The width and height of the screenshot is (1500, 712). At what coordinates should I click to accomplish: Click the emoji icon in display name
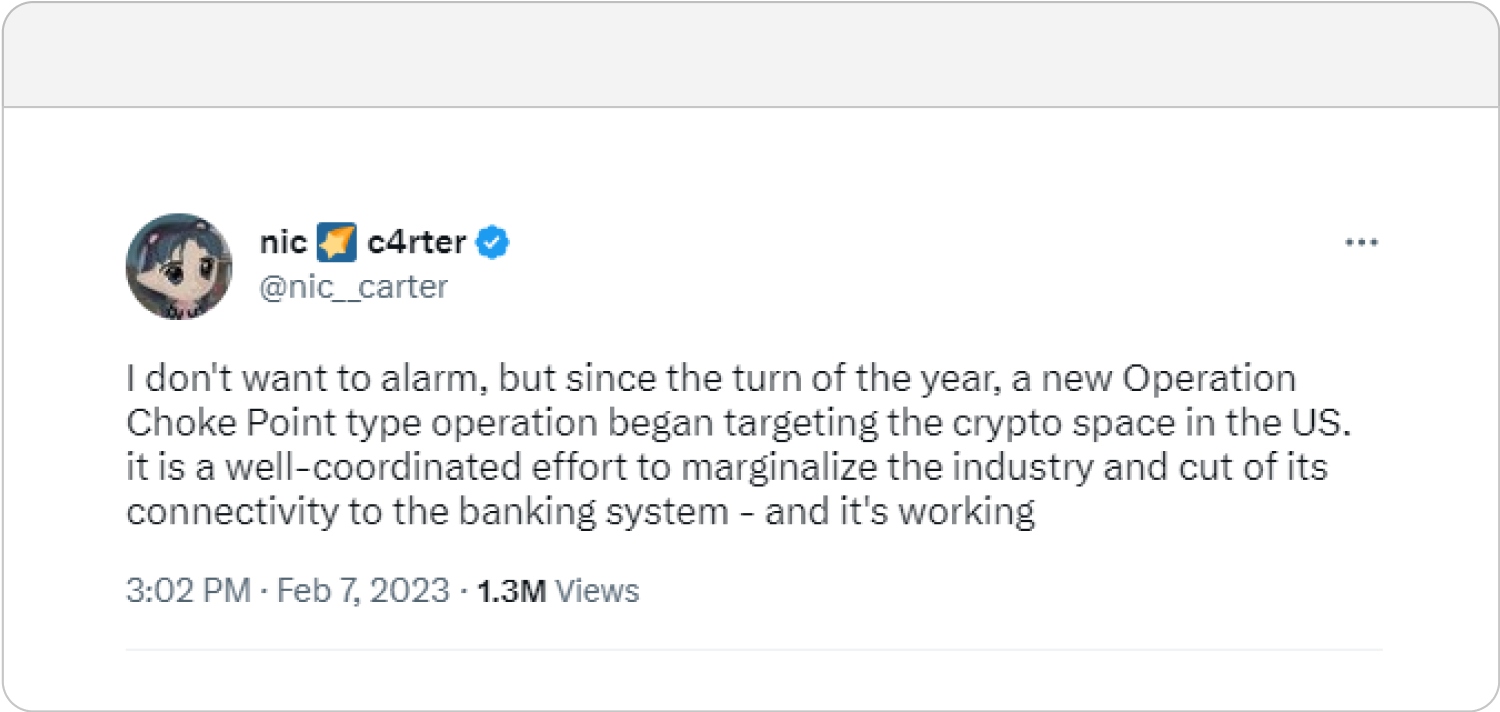336,242
